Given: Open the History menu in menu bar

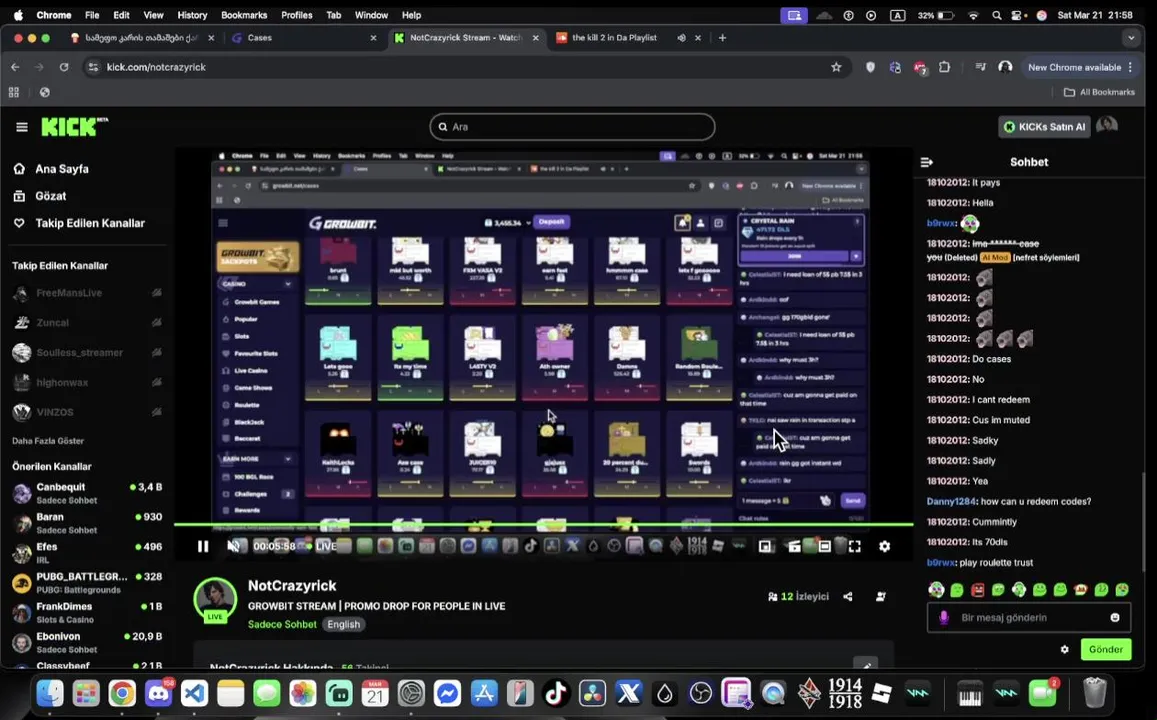Looking at the screenshot, I should click(192, 15).
